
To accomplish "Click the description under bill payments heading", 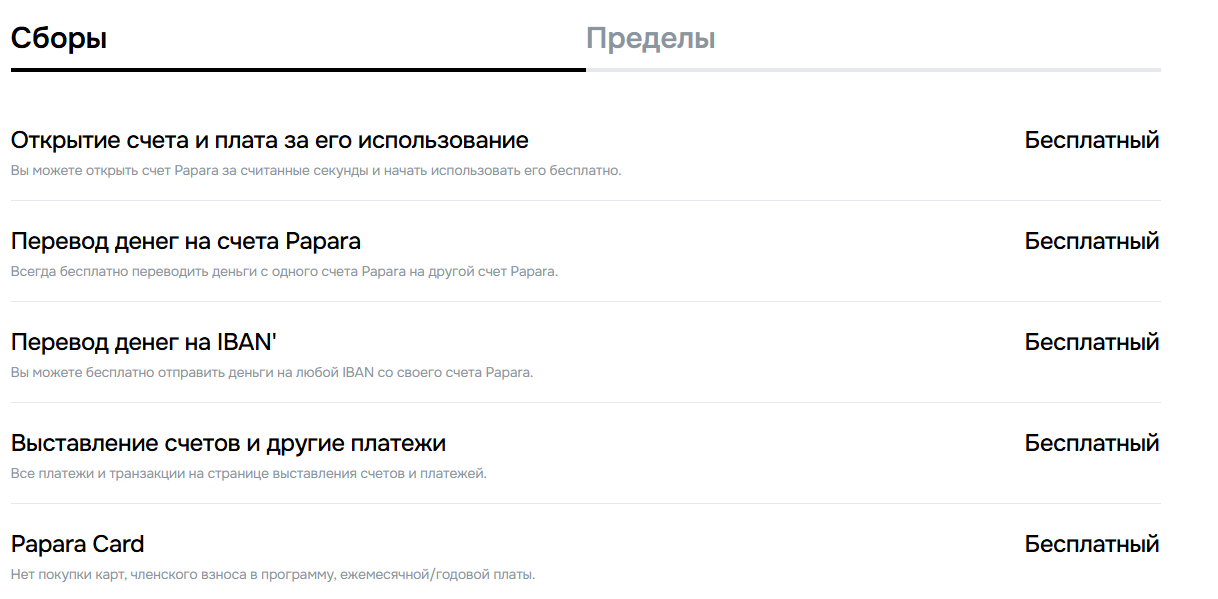I will 248,473.
